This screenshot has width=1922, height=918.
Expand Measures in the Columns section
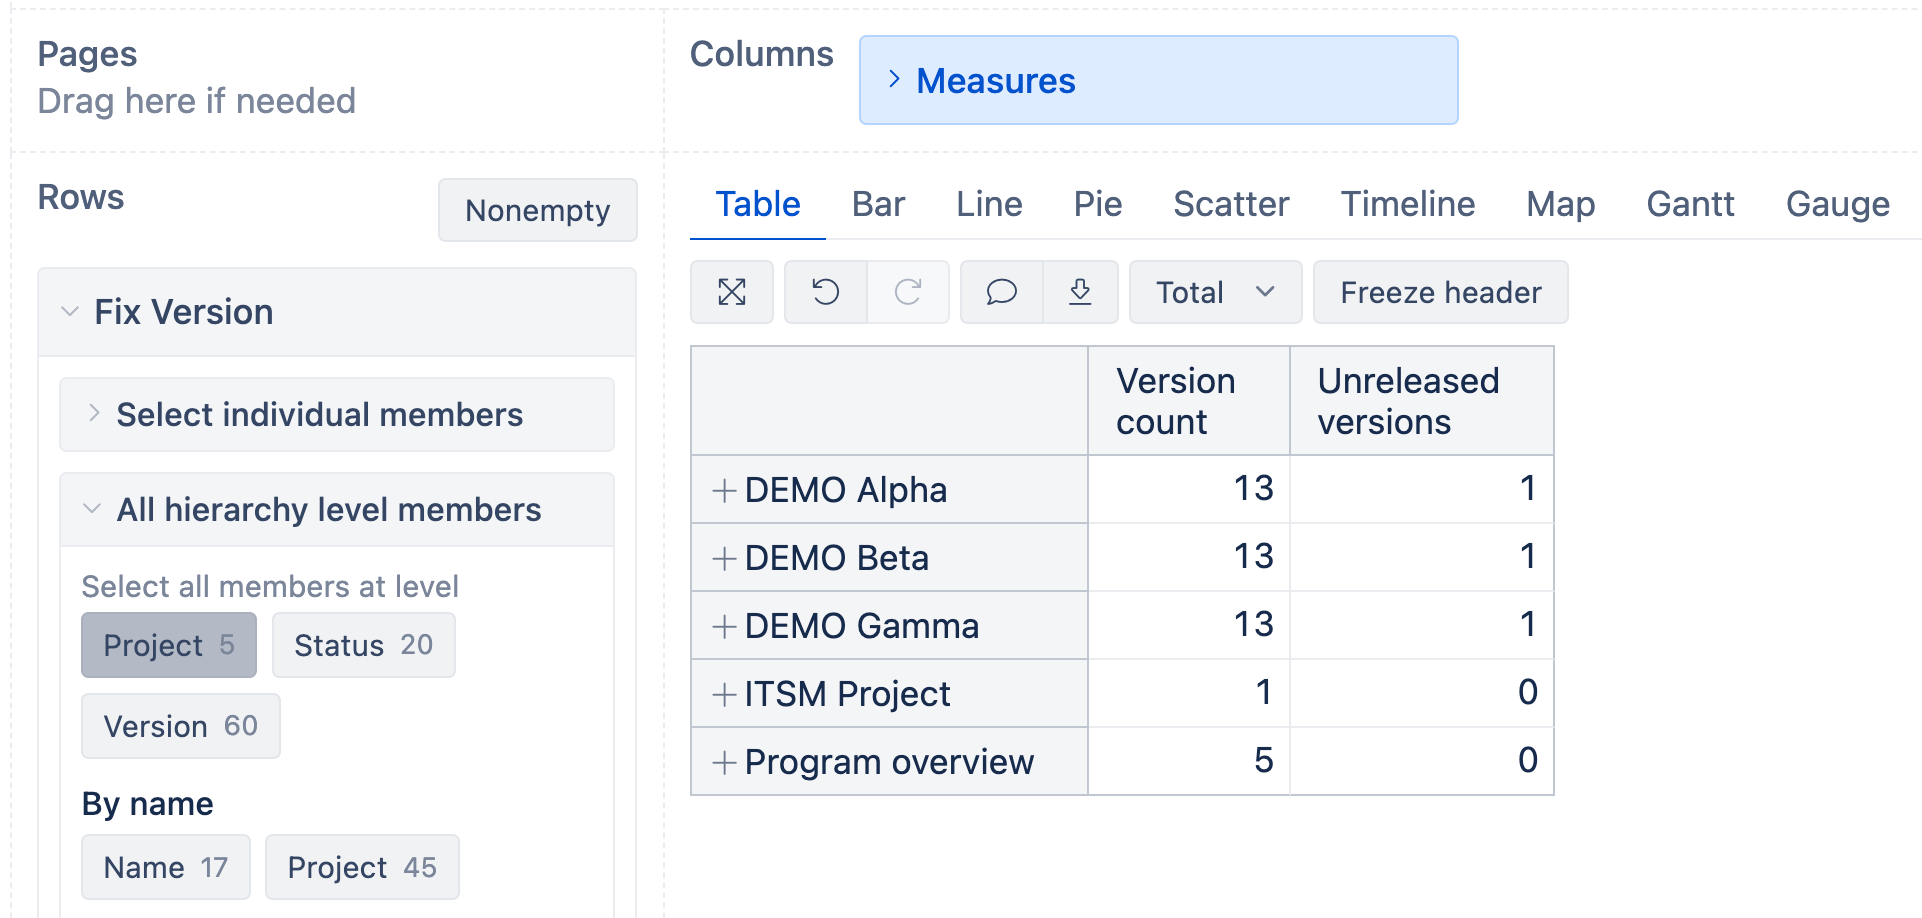click(x=894, y=80)
